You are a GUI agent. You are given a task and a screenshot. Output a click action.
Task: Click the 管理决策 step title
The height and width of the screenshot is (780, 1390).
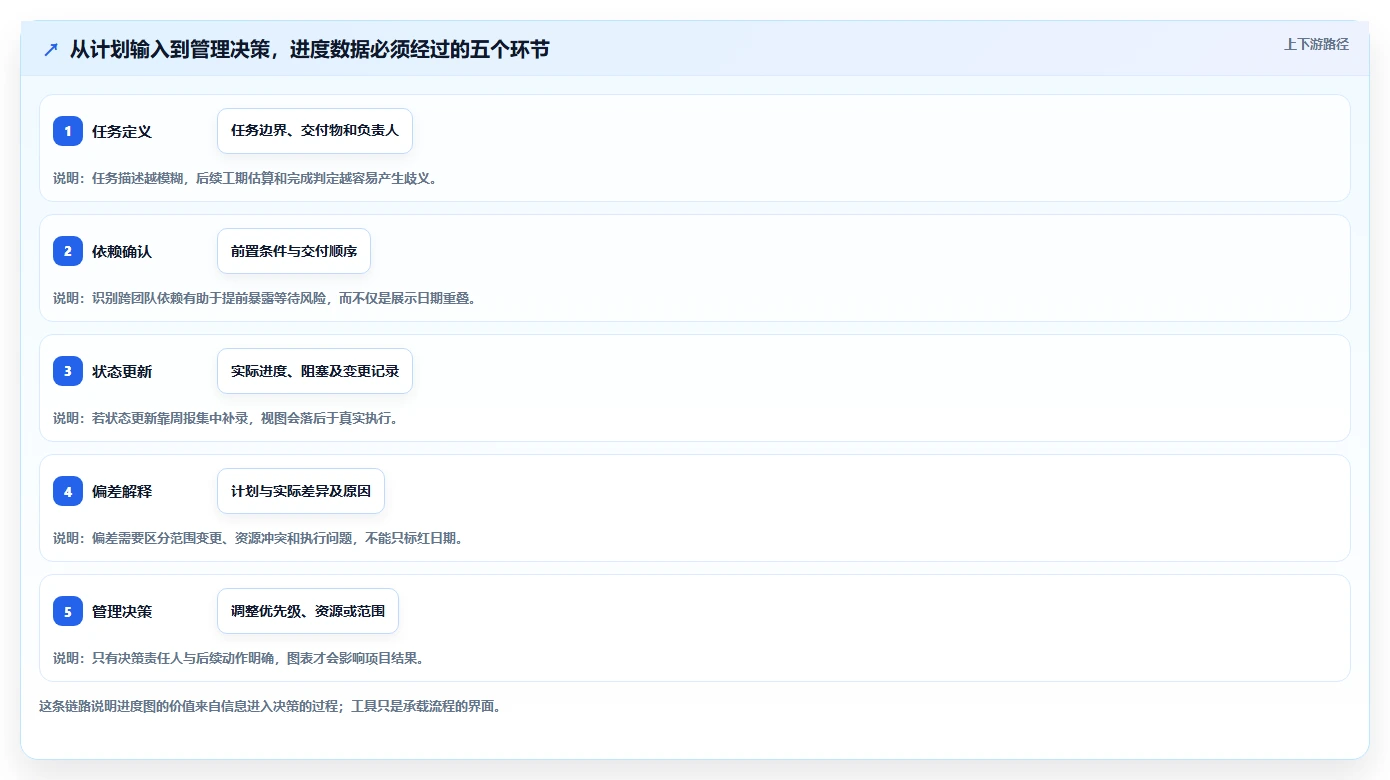[122, 611]
